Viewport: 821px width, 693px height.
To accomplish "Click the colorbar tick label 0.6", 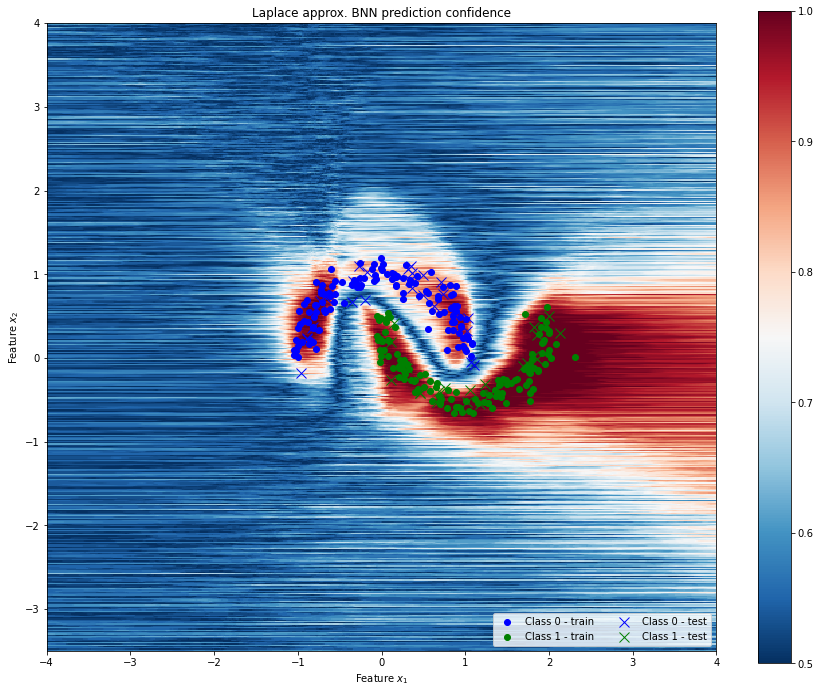I will (x=805, y=533).
